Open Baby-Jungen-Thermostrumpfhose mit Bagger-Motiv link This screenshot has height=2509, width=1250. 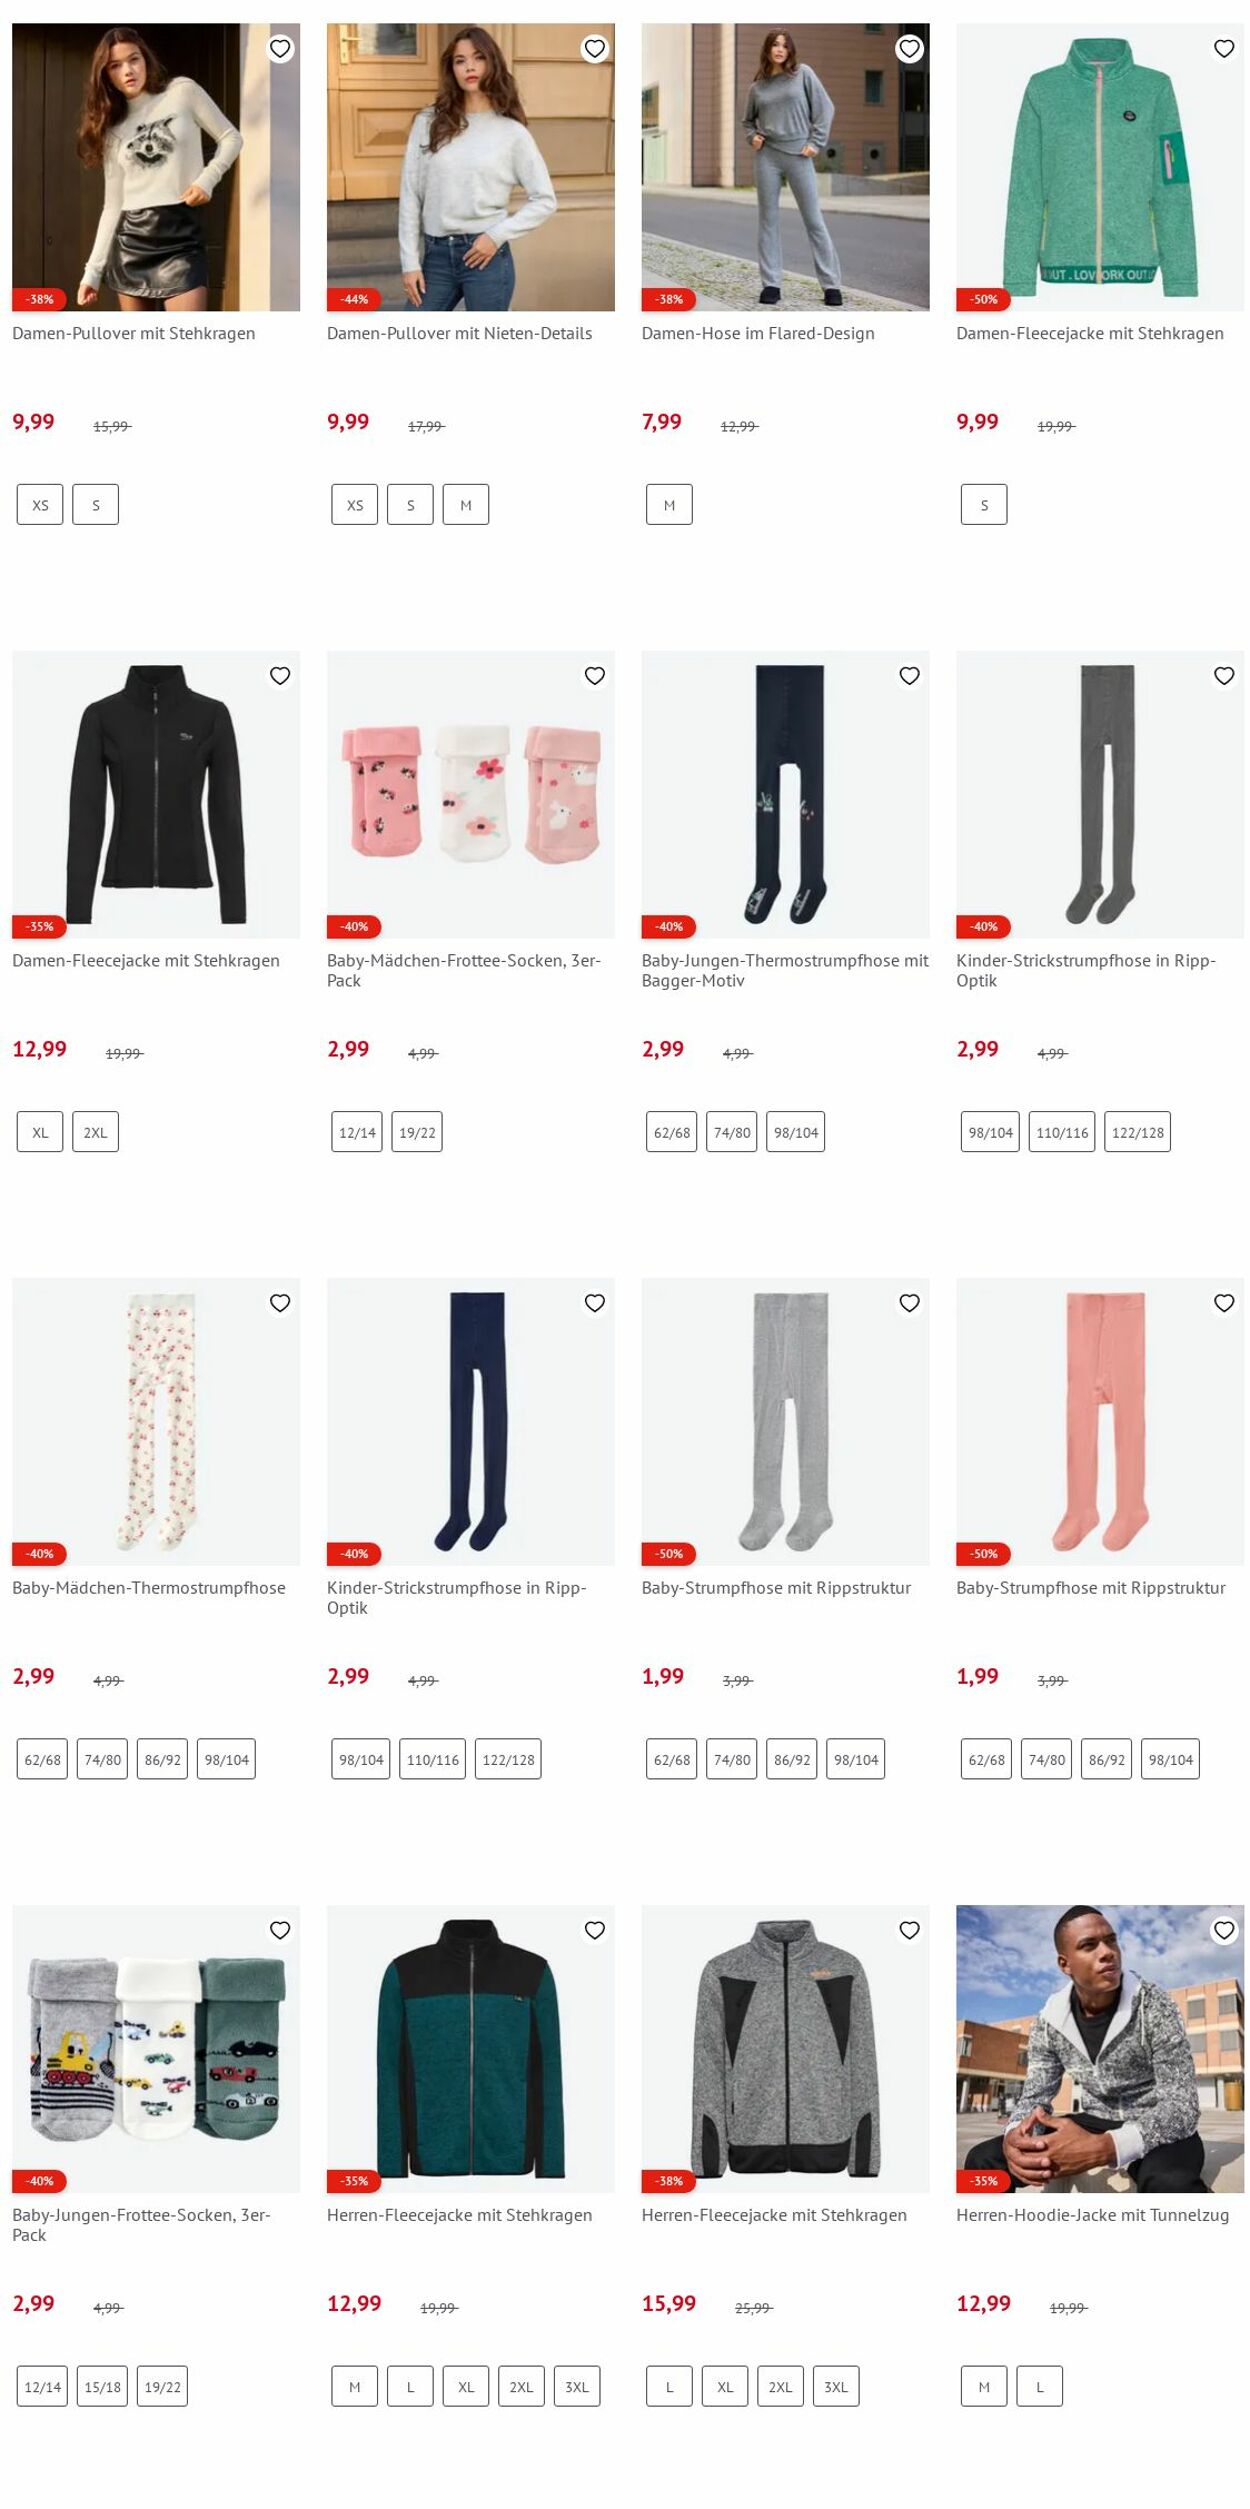[785, 970]
